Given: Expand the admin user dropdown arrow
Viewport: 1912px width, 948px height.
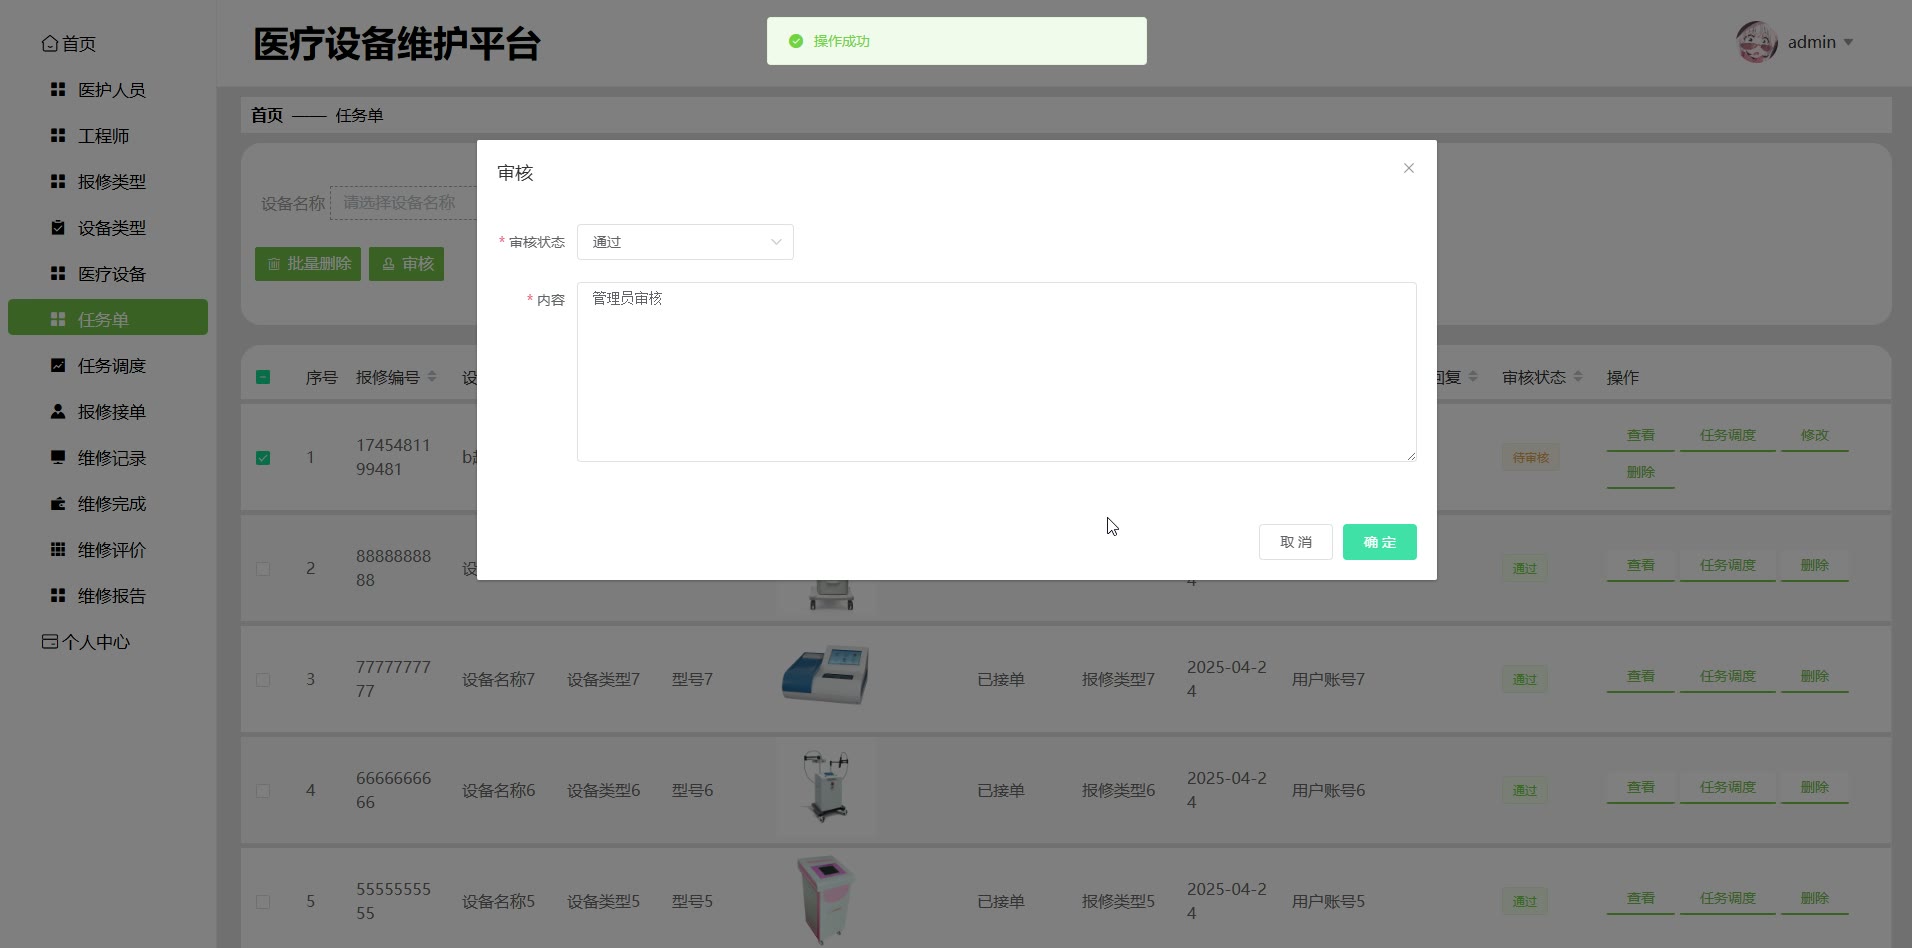Looking at the screenshot, I should pyautogui.click(x=1848, y=42).
